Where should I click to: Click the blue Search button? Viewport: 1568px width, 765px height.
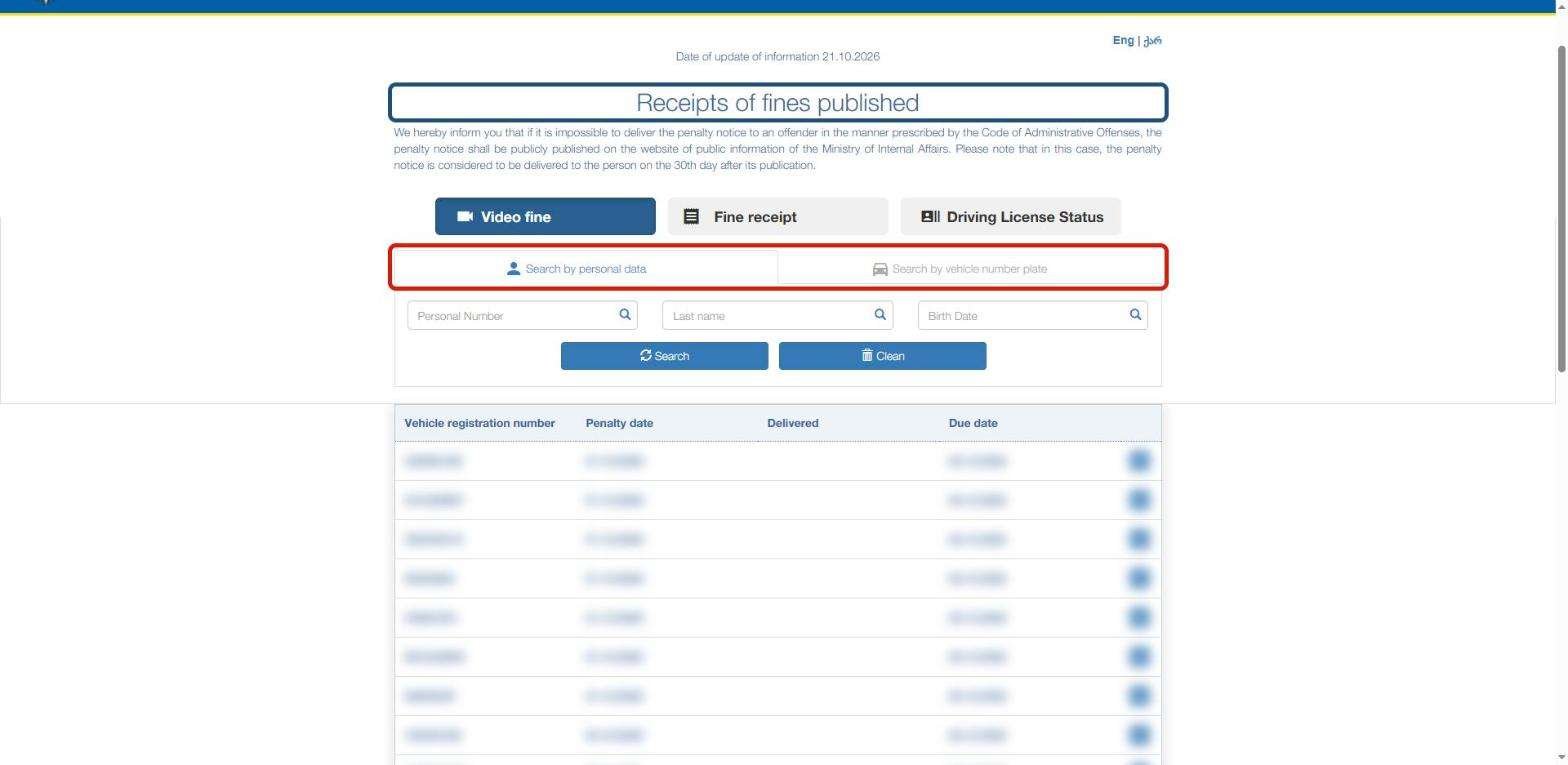coord(664,356)
